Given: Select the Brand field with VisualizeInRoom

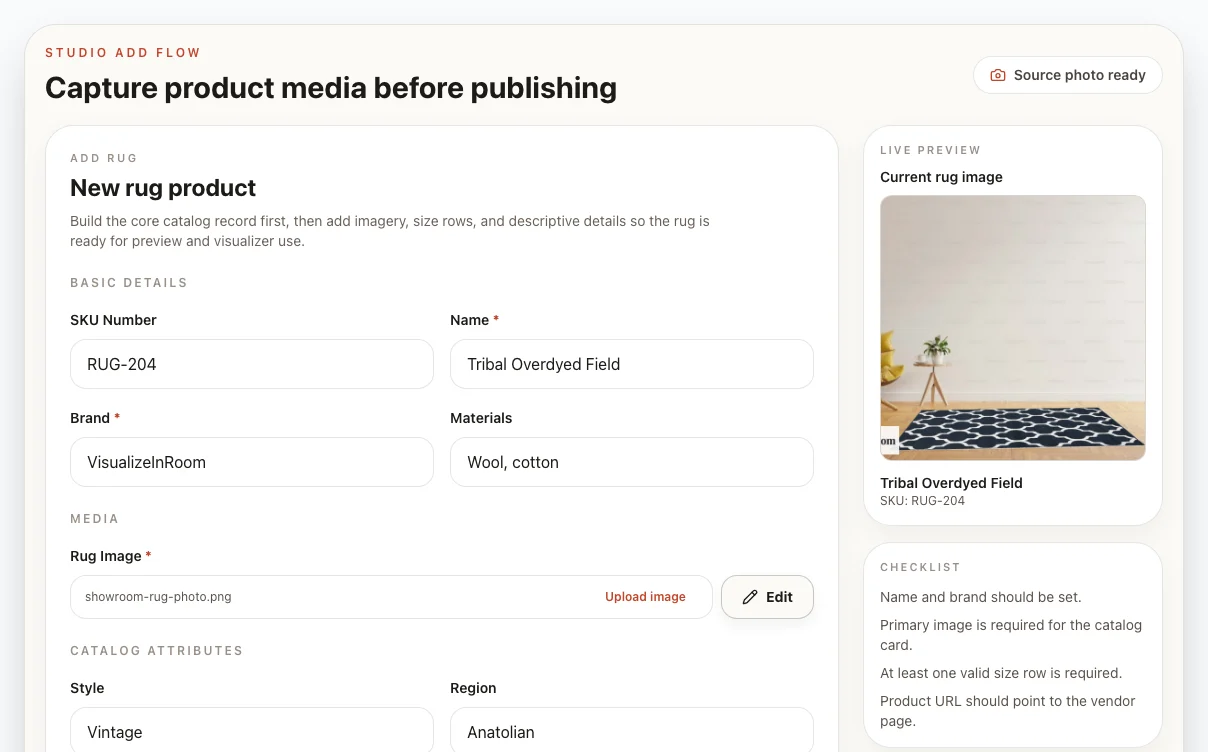Looking at the screenshot, I should (x=252, y=462).
